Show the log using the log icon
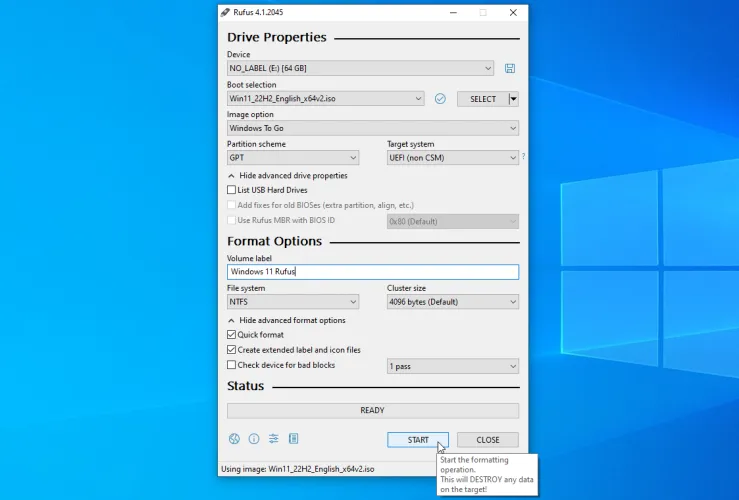The image size is (739, 500). click(x=294, y=439)
